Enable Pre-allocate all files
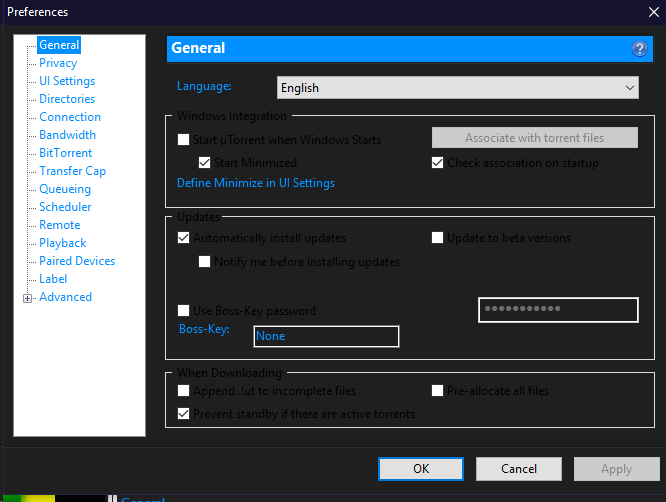666x502 pixels. (437, 390)
